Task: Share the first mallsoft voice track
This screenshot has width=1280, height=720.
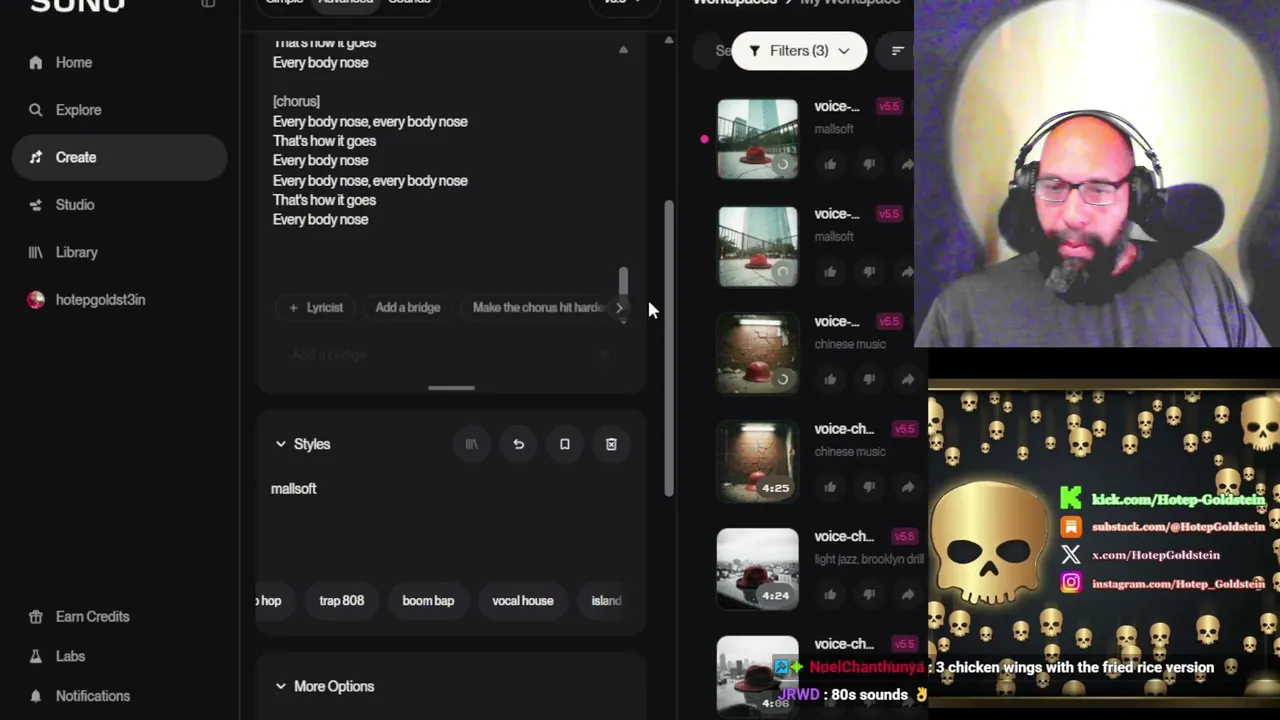Action: coord(906,164)
